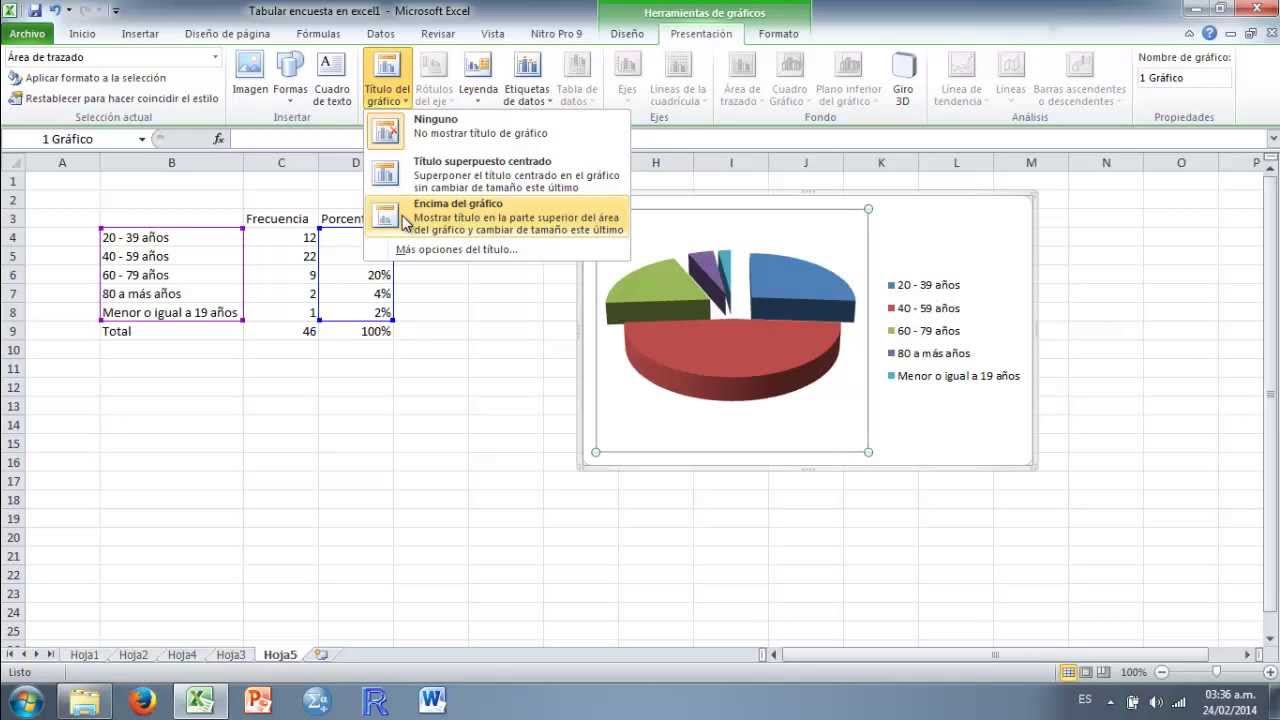Open the Líneas analysis options
Screen dimensions: 1280x720
1011,78
